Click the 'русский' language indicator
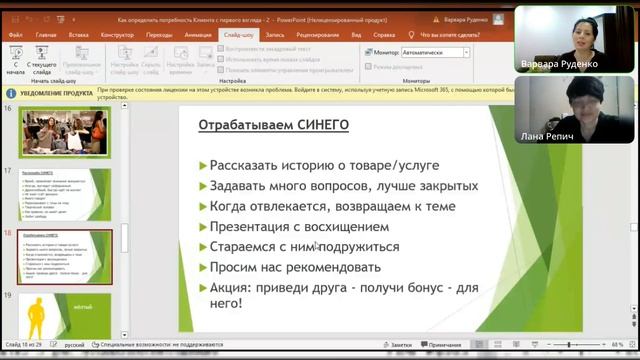This screenshot has width=640, height=360. [74, 345]
